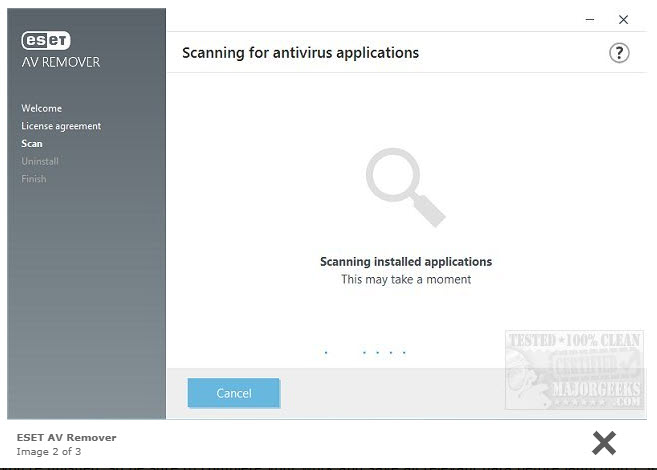
Task: Select the Scan step in sidebar
Action: tap(32, 144)
